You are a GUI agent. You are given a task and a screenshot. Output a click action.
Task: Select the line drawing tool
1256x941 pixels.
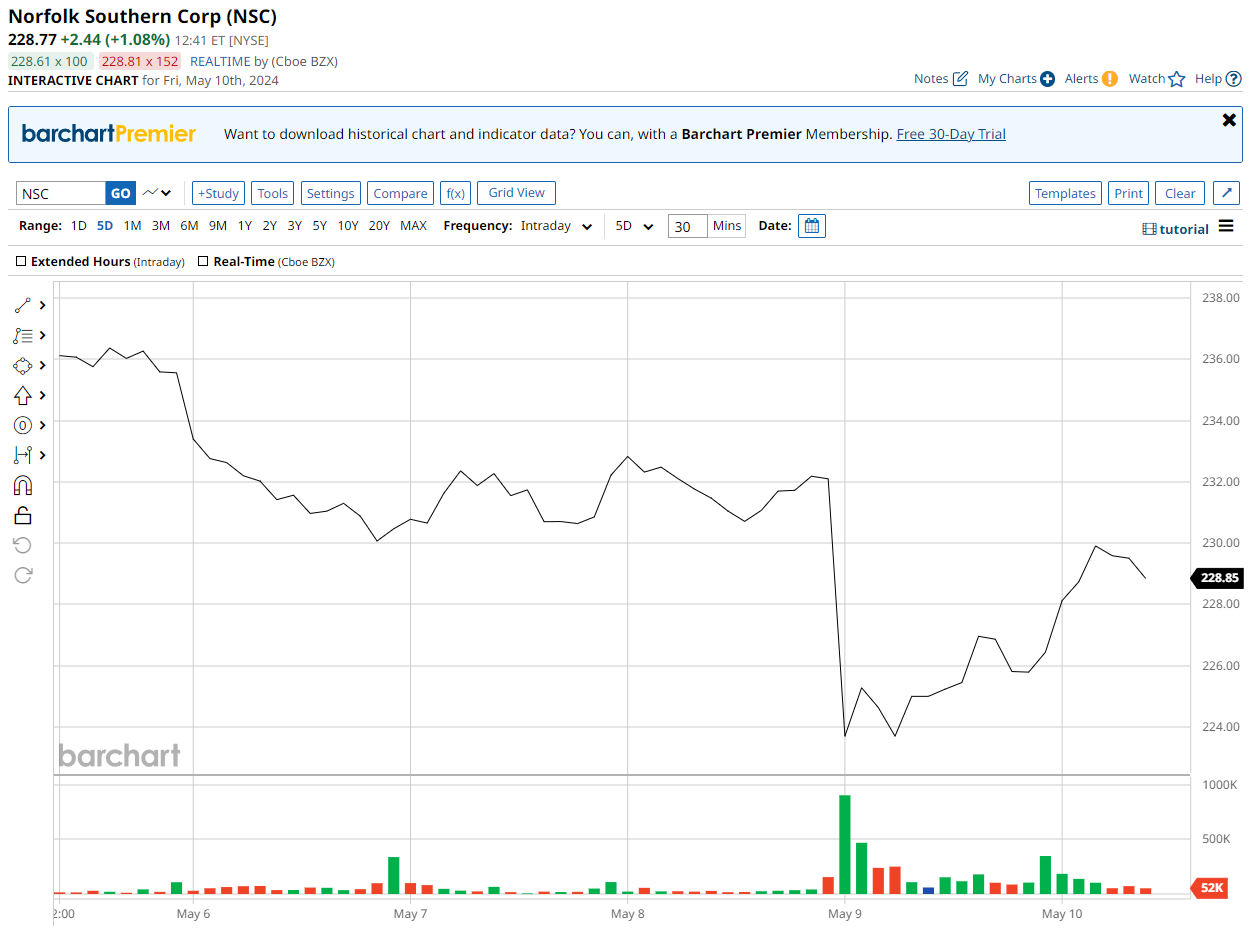23,305
